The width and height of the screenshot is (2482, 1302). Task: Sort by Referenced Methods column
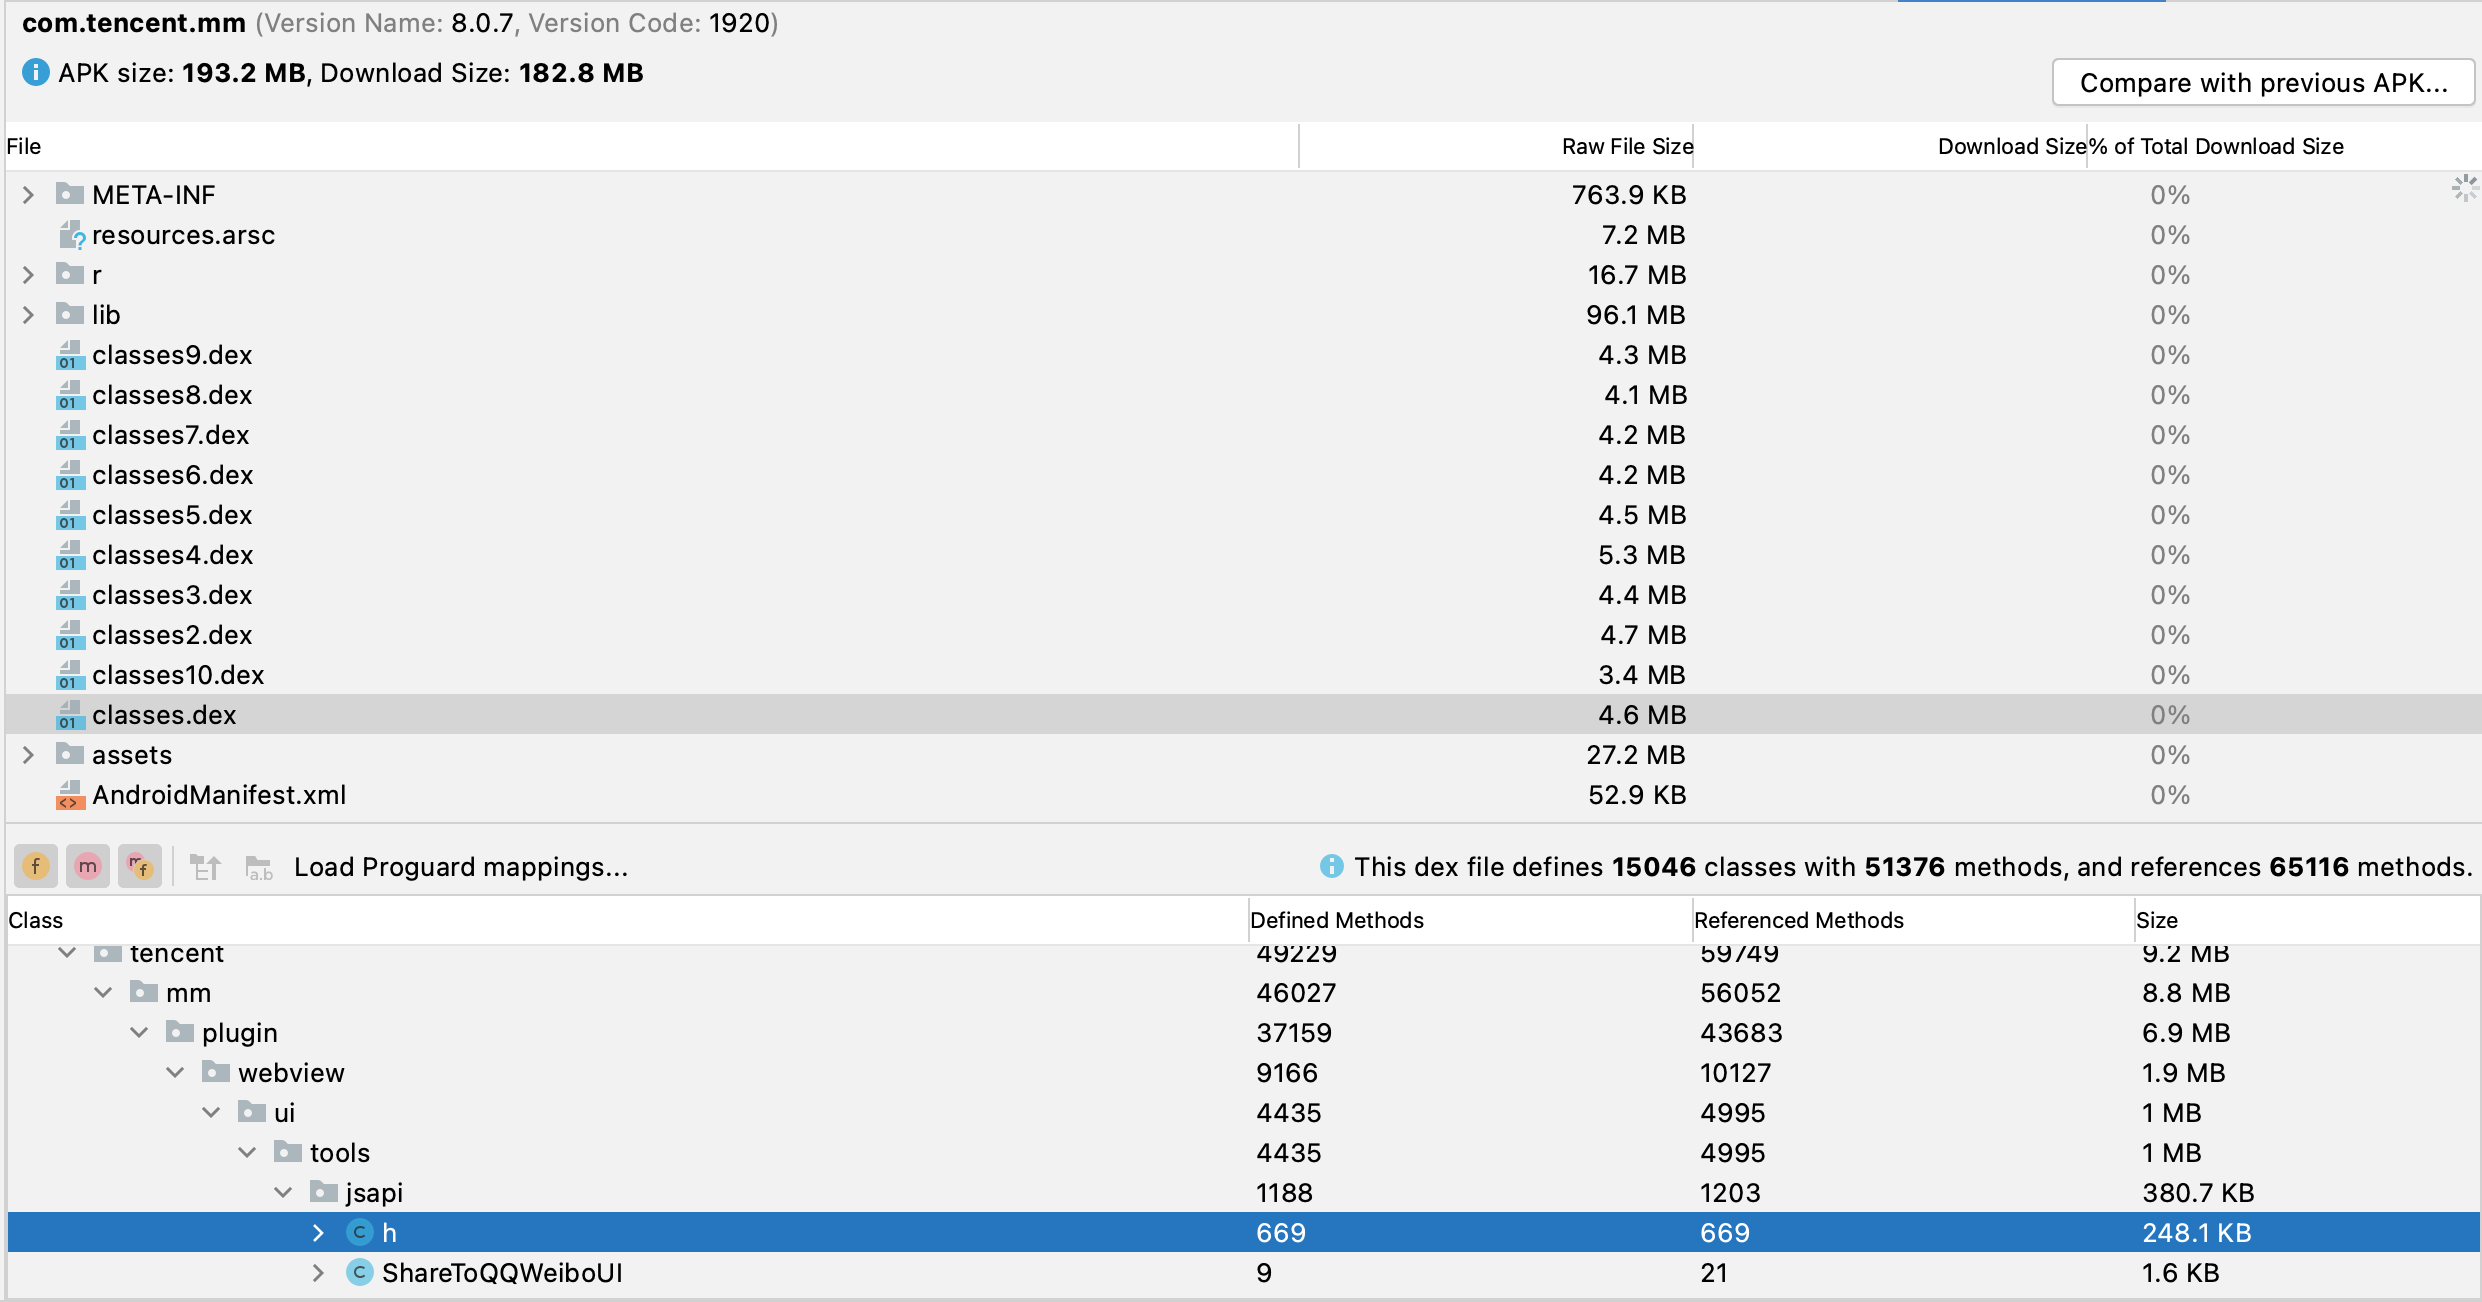(x=1913, y=920)
